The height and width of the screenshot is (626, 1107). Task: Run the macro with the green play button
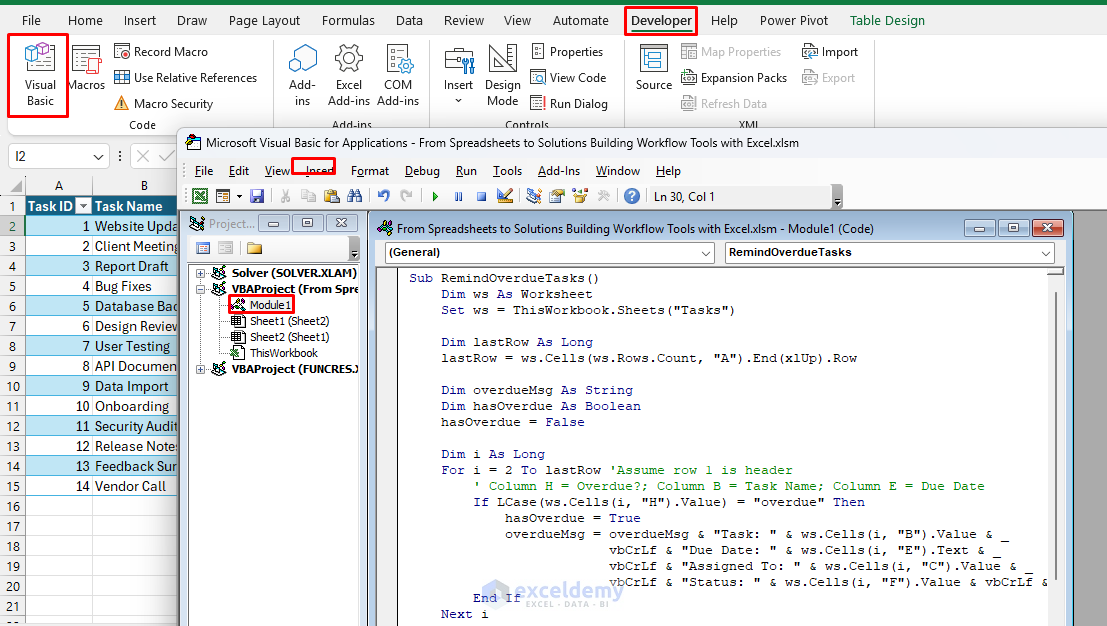tap(436, 196)
